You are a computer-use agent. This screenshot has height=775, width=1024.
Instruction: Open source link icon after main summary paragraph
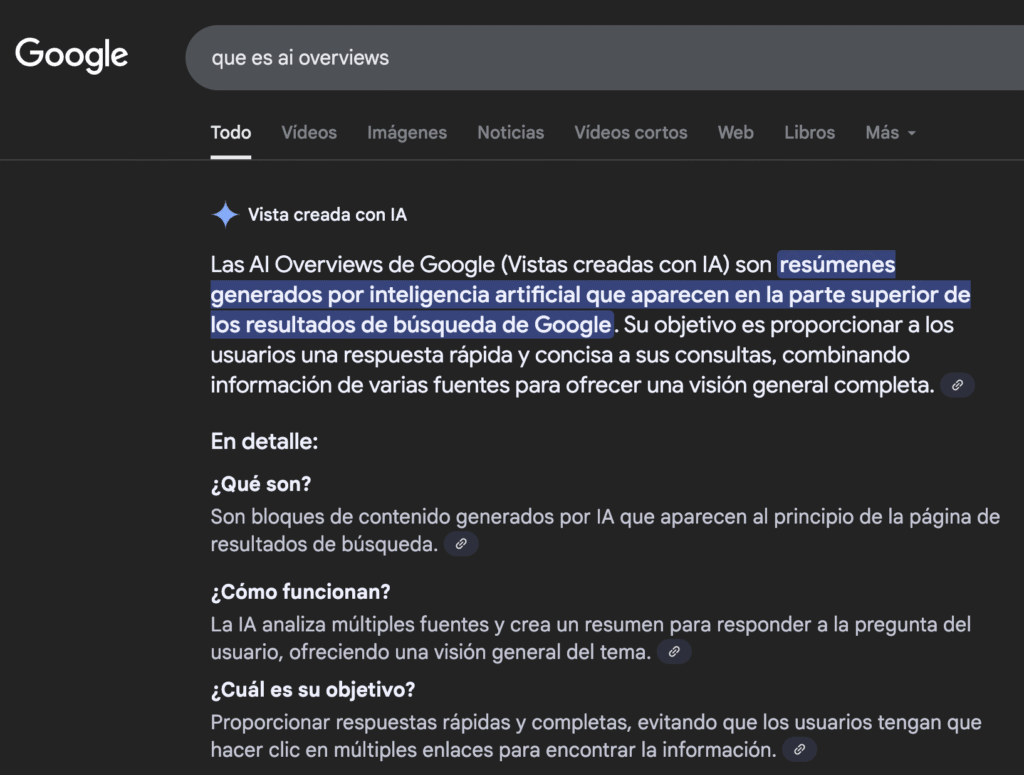pyautogui.click(x=957, y=385)
